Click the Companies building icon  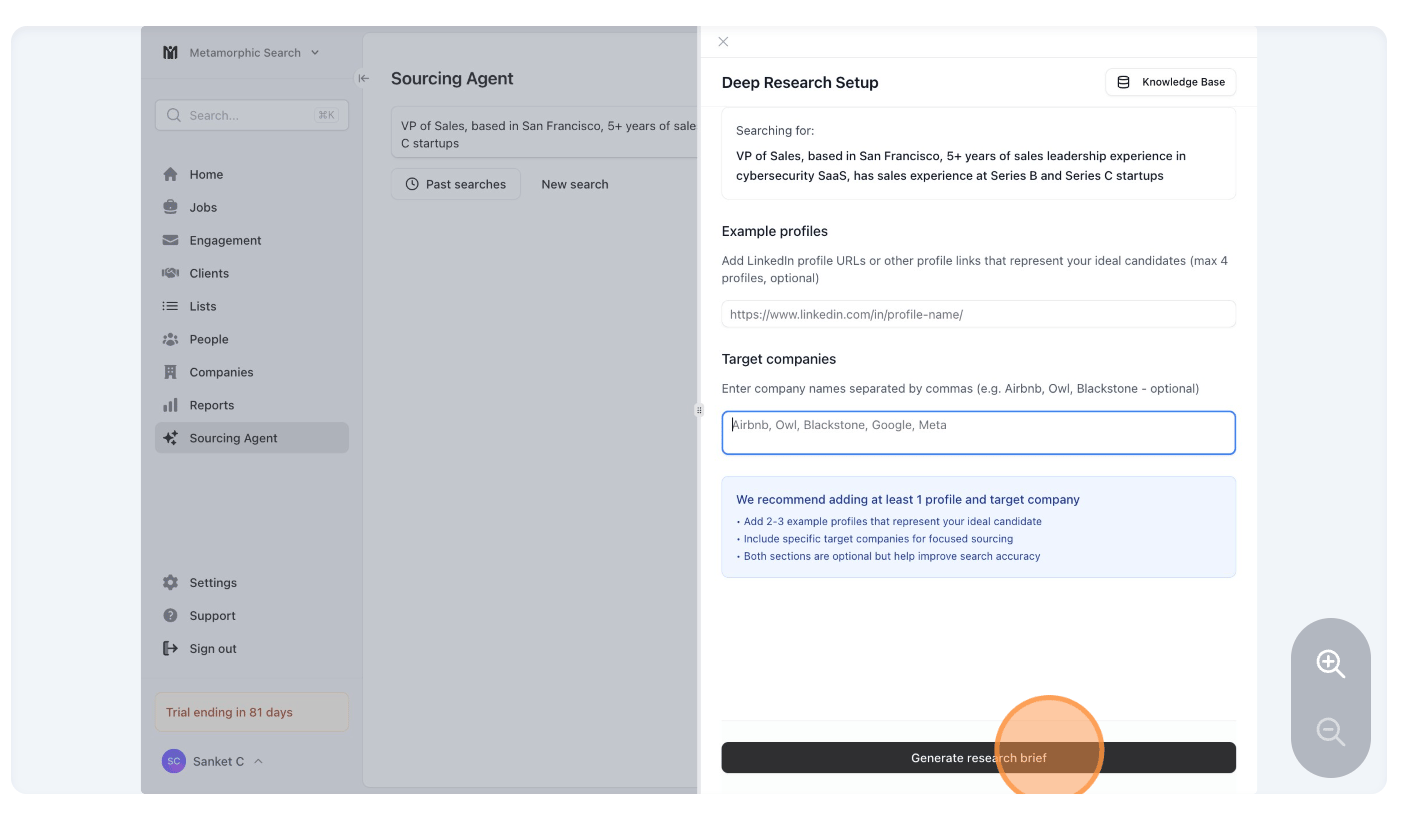coord(170,372)
